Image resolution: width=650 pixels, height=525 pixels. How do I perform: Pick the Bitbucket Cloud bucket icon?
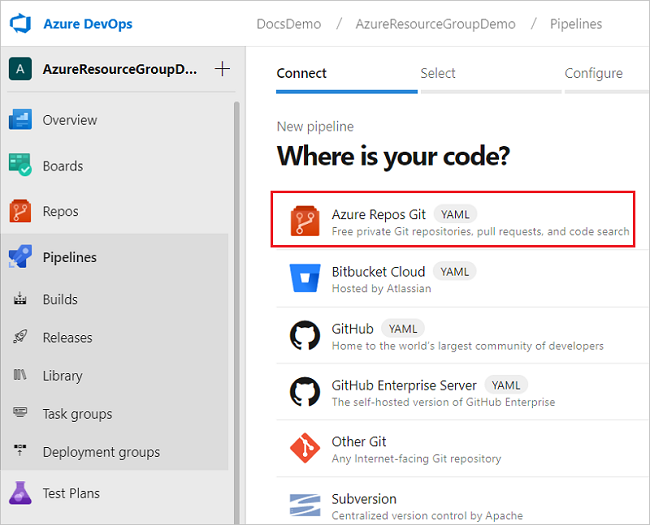click(x=304, y=278)
